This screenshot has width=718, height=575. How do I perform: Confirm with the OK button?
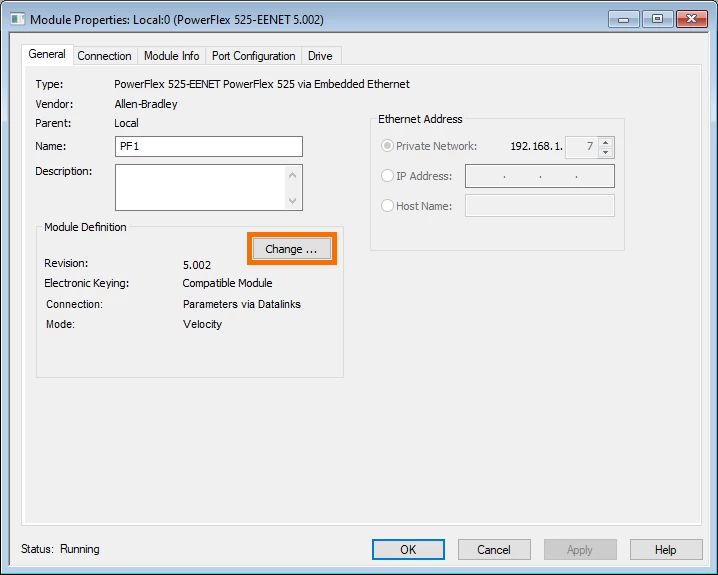pos(408,549)
